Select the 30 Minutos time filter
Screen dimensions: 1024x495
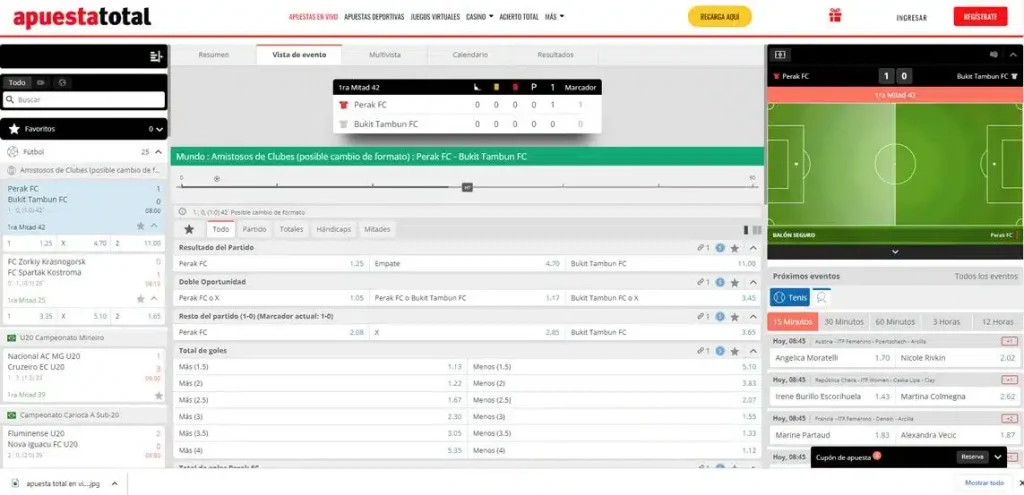pyautogui.click(x=844, y=322)
